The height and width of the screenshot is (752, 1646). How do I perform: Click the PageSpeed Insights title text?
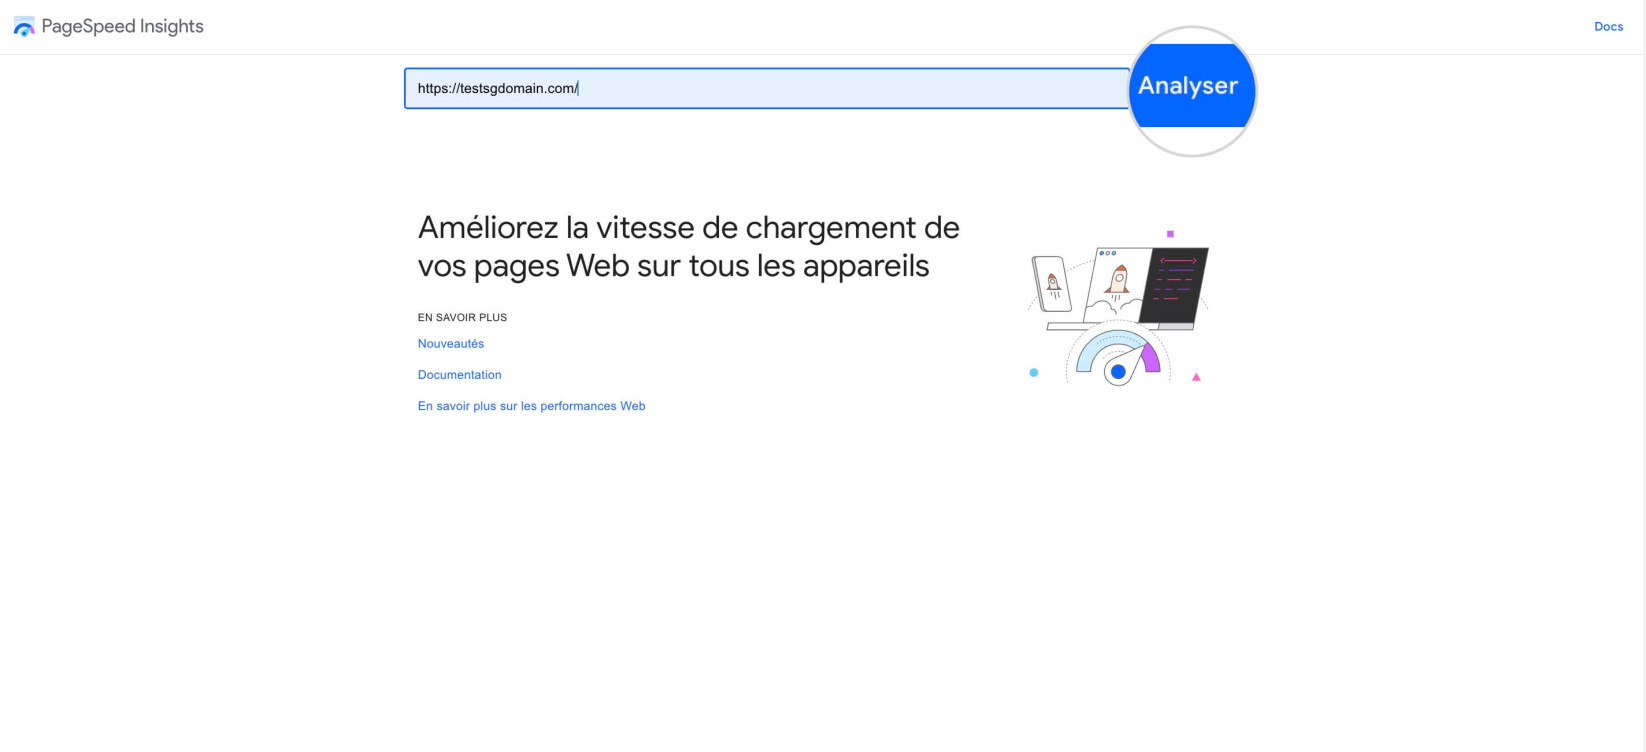pyautogui.click(x=122, y=27)
